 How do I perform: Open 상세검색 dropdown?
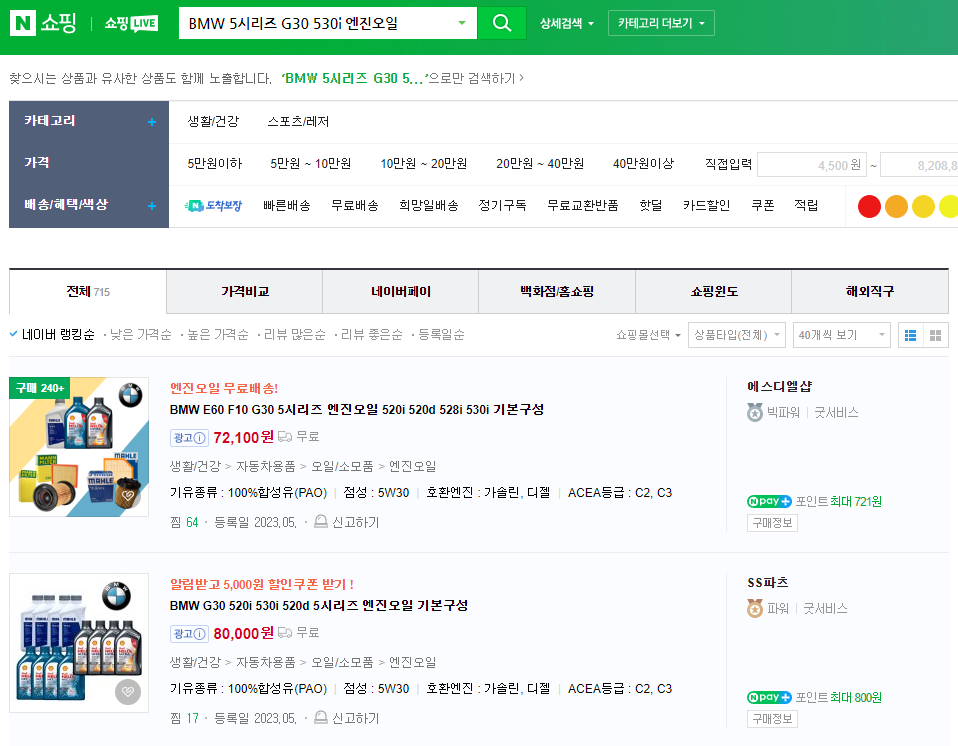(566, 23)
